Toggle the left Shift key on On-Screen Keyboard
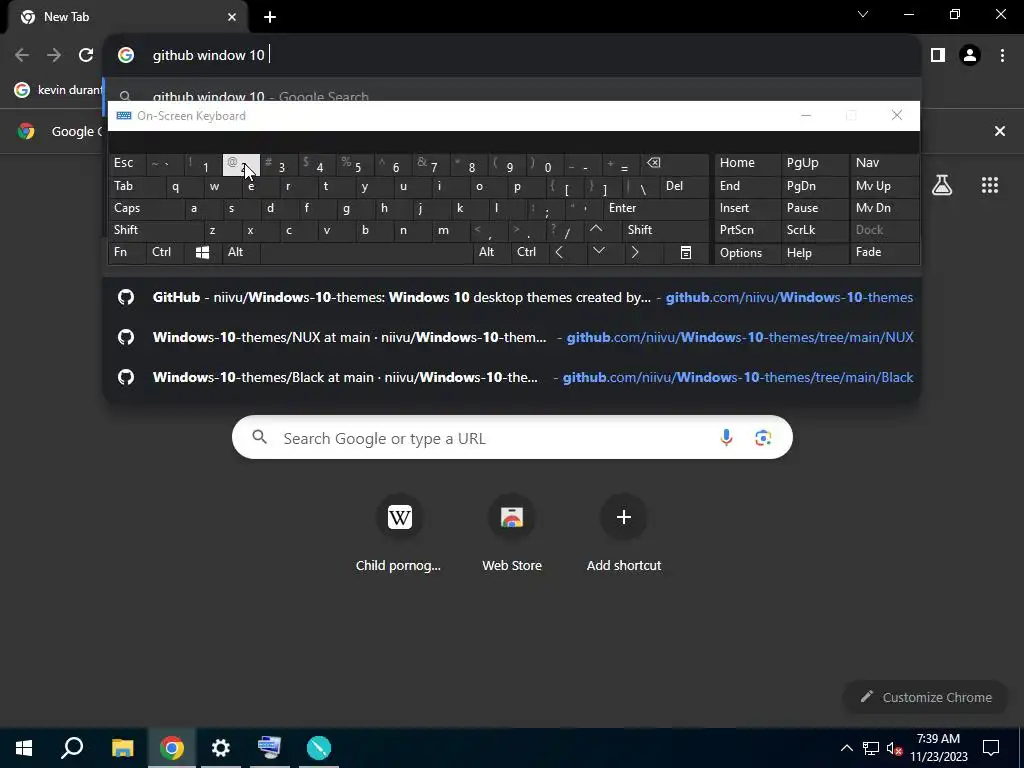Screen dimensions: 1024x768 pos(155,230)
